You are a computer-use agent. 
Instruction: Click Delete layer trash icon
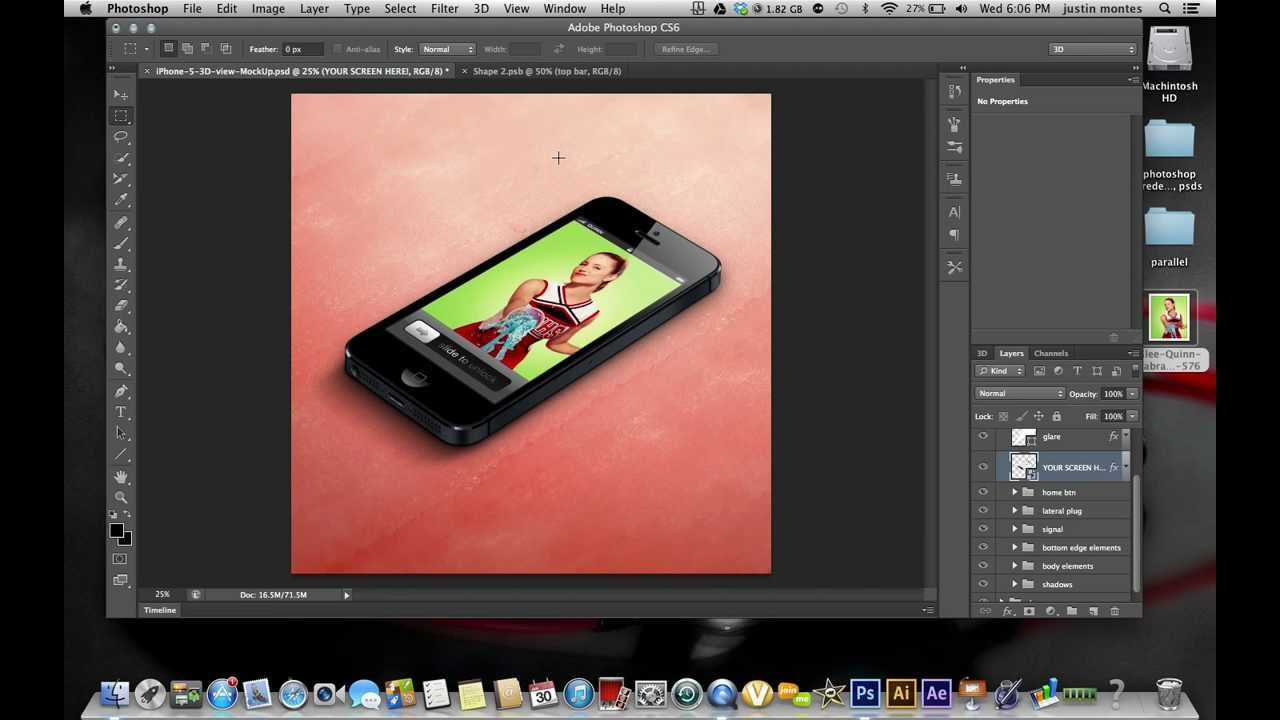(x=1115, y=611)
